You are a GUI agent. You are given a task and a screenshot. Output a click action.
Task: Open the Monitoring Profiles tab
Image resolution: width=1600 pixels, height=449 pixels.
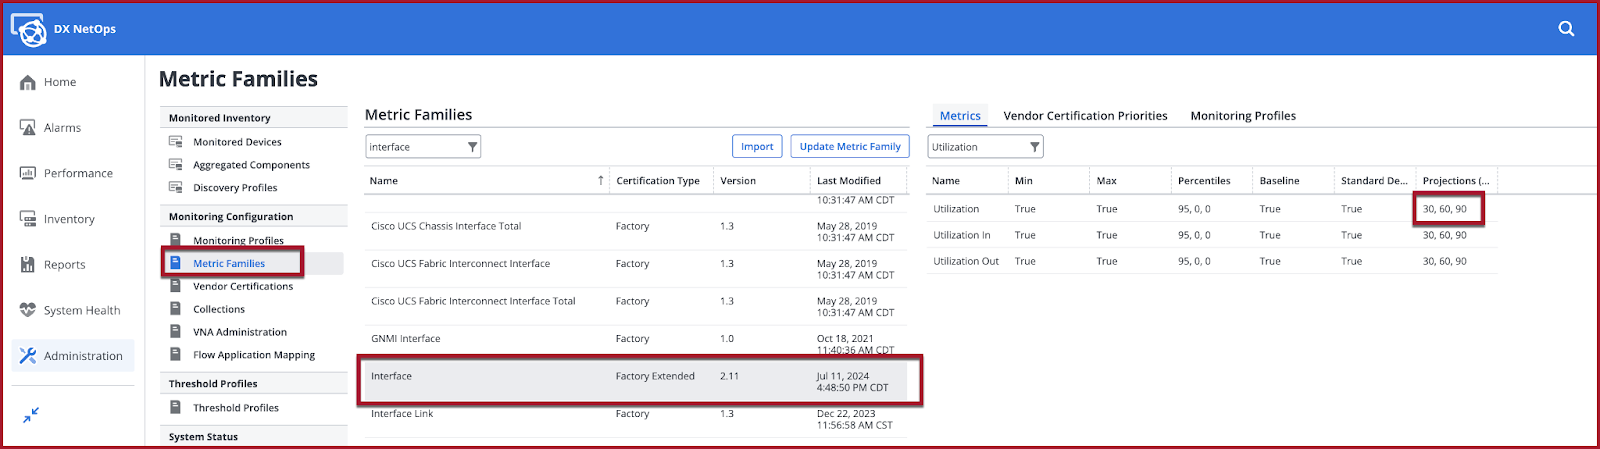click(1243, 116)
